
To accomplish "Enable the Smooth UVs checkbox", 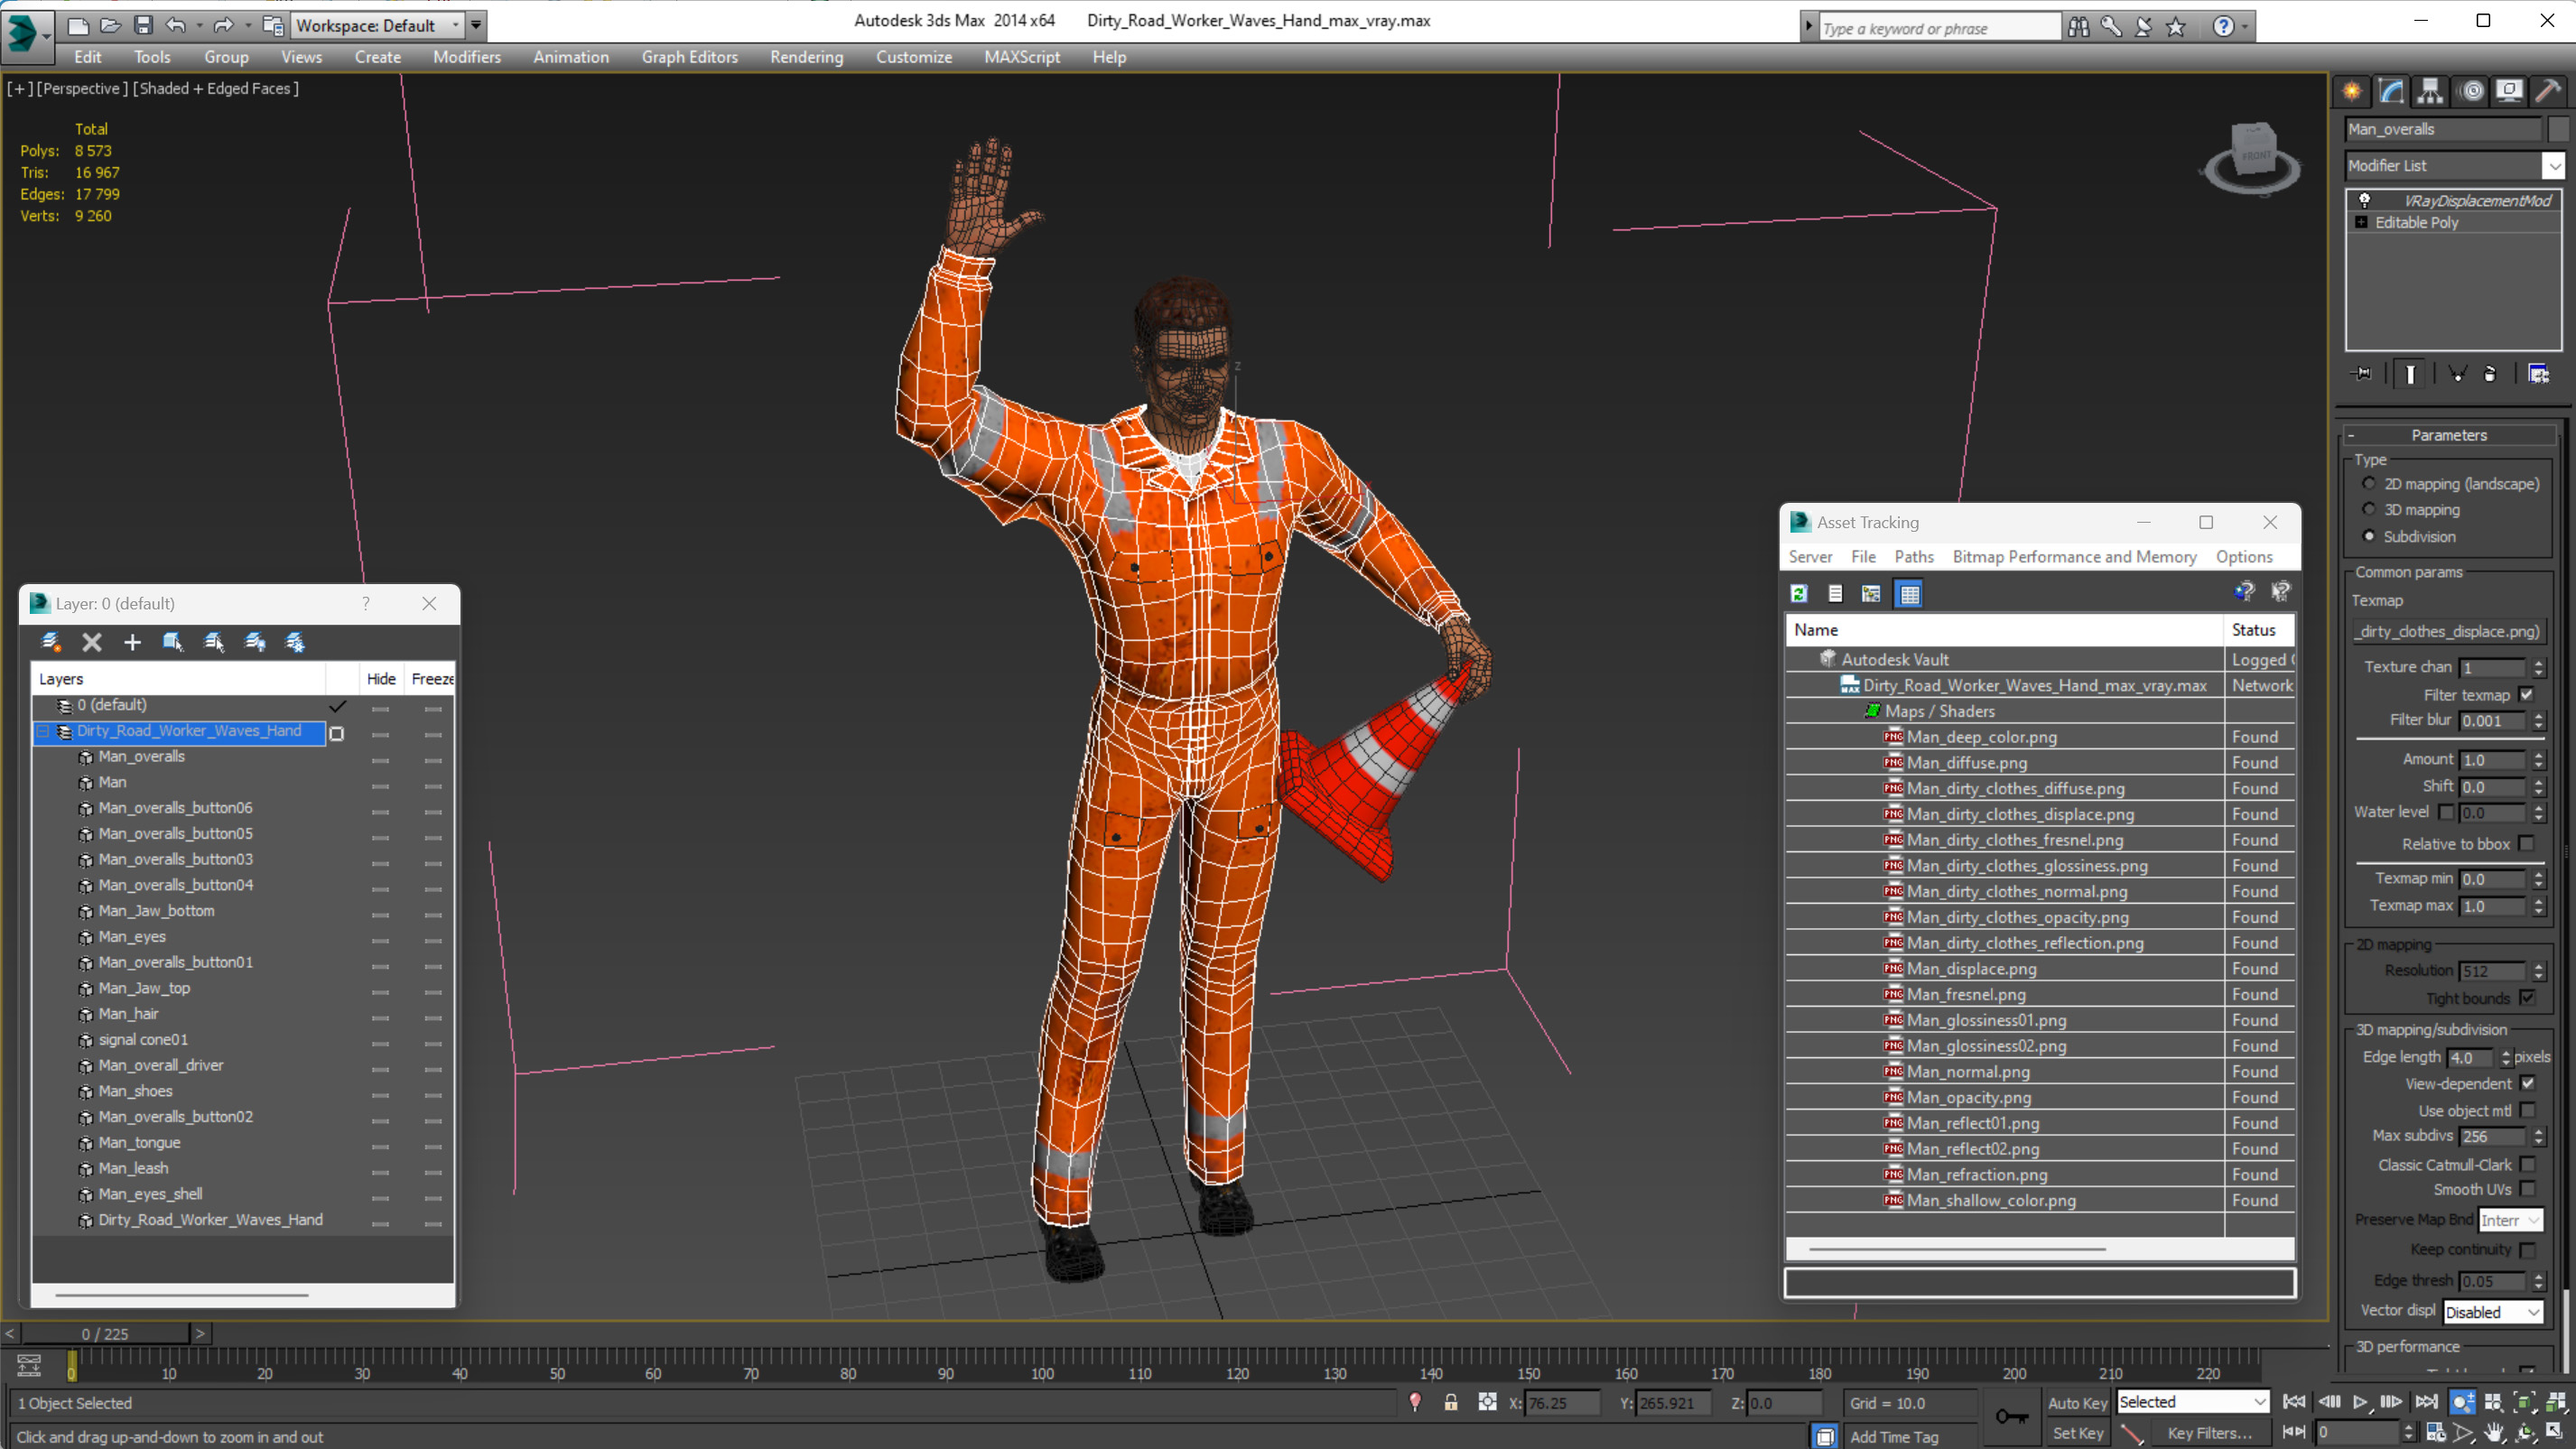I will [x=2527, y=1189].
